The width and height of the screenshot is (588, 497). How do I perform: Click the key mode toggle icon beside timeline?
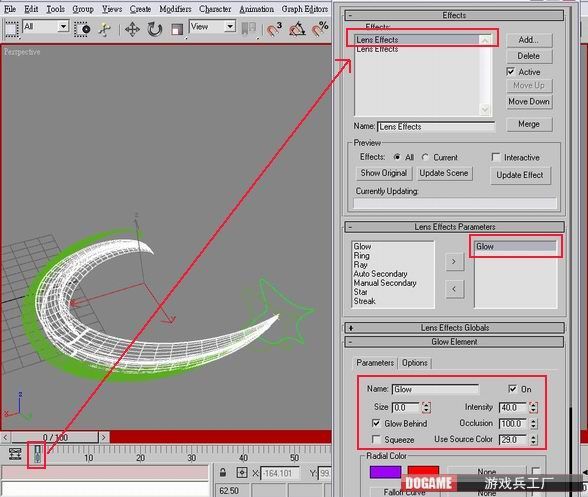[15, 453]
